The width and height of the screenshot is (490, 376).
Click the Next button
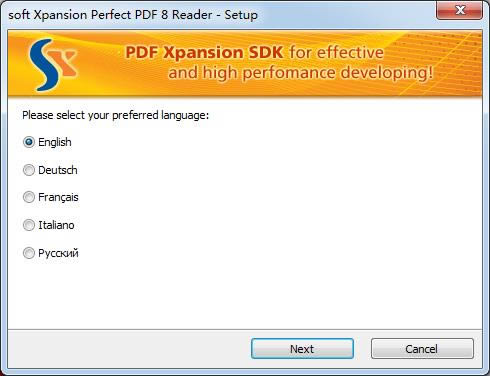tap(302, 349)
